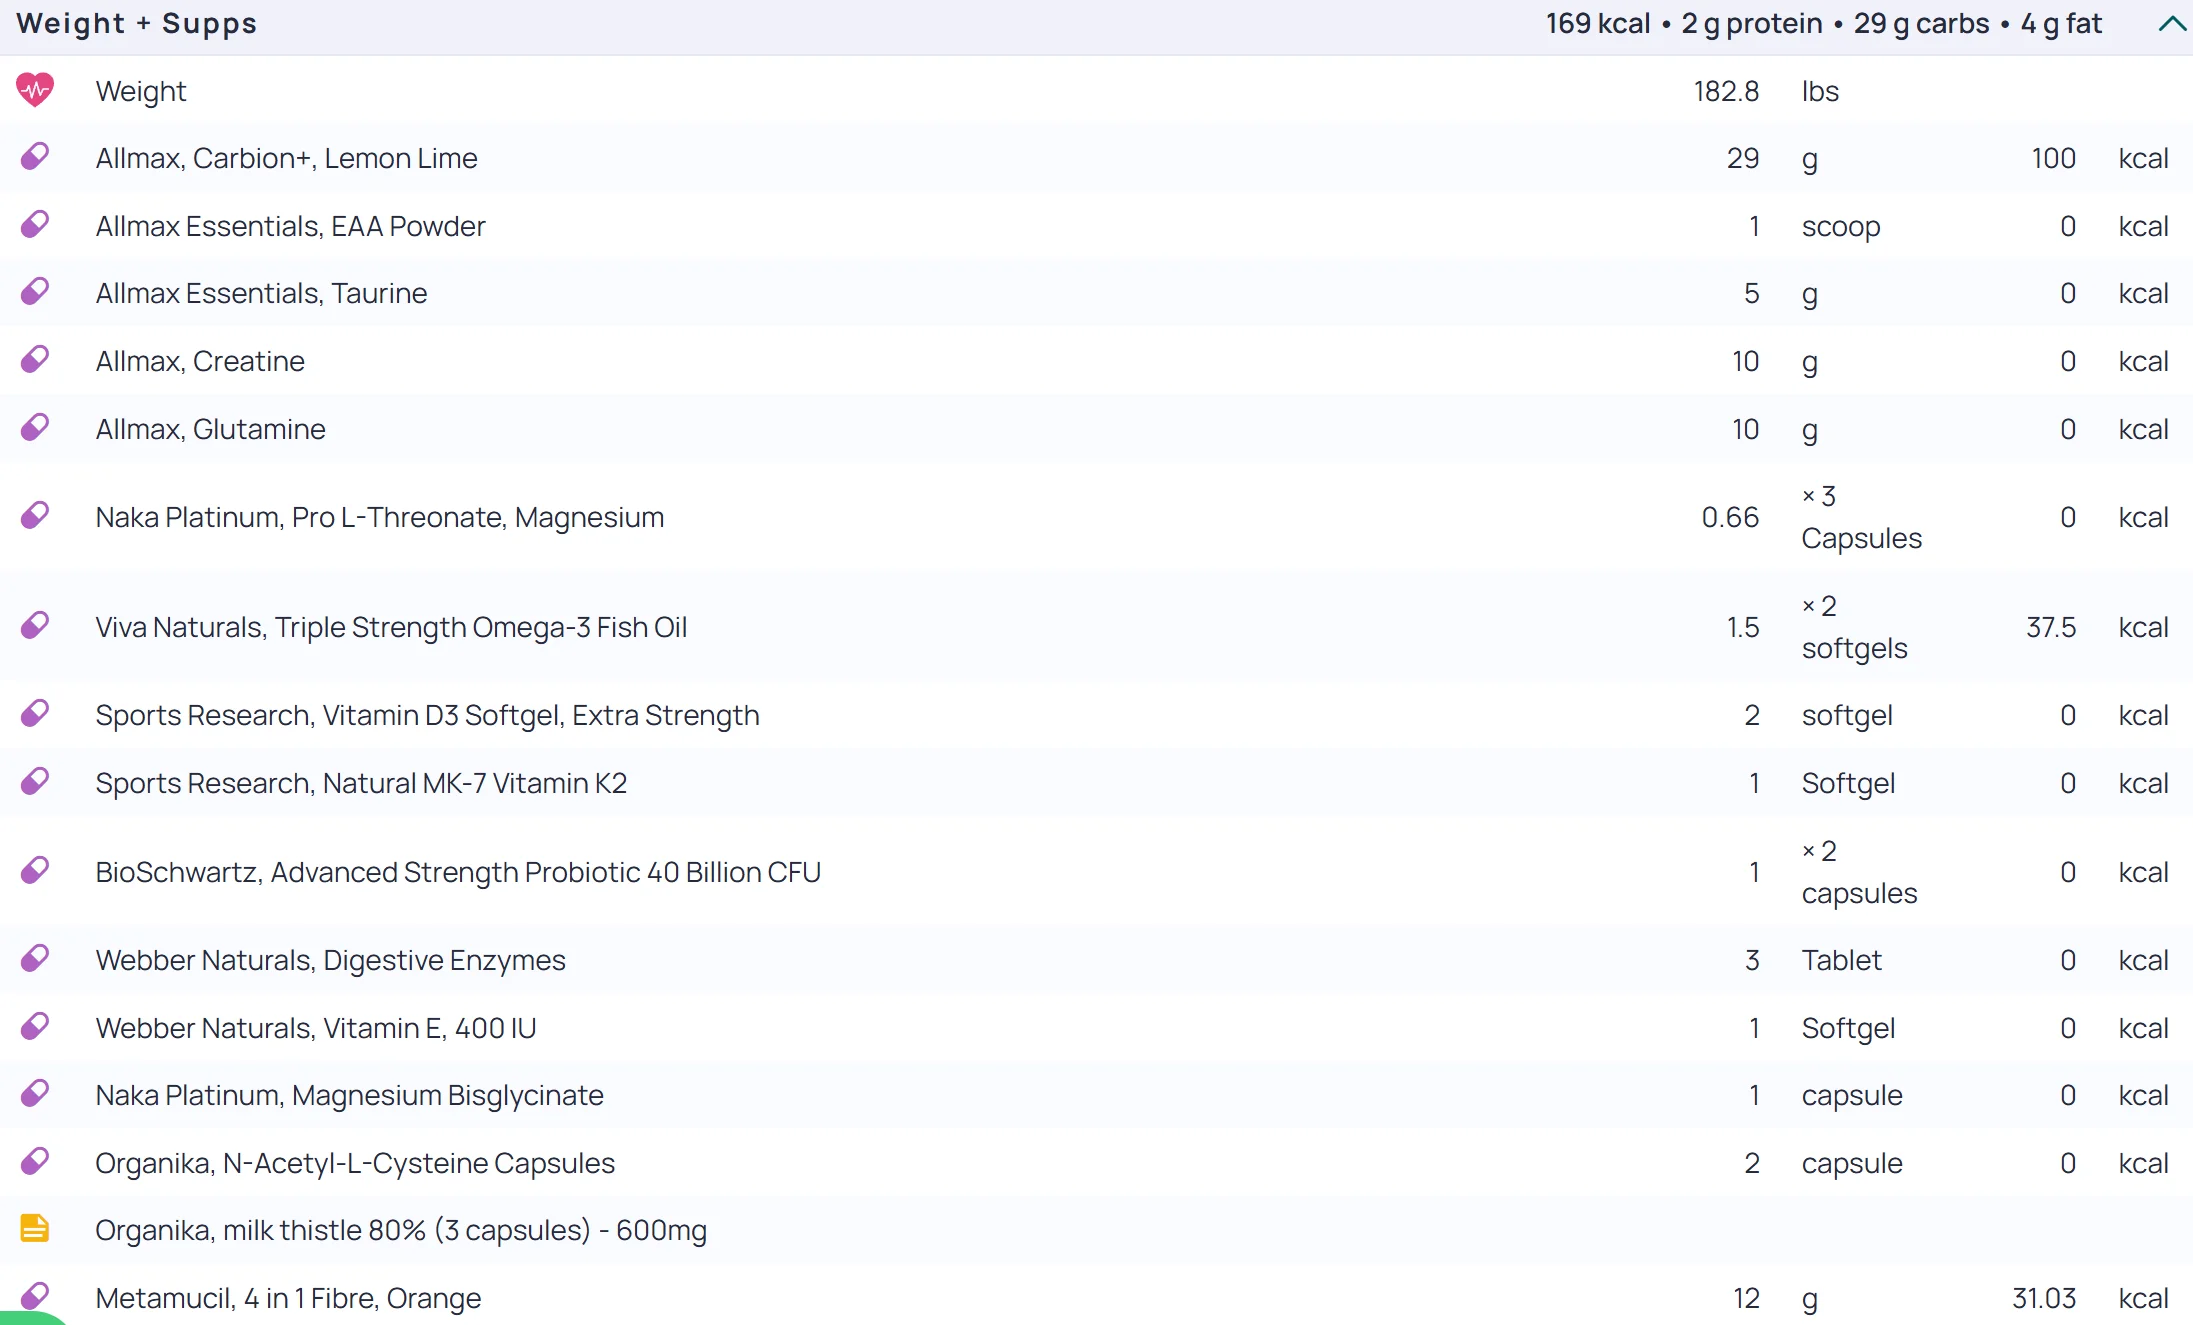
Task: Select 'Webber Naturals, Vitamin E, 400 IU' entry
Action: click(x=316, y=1028)
